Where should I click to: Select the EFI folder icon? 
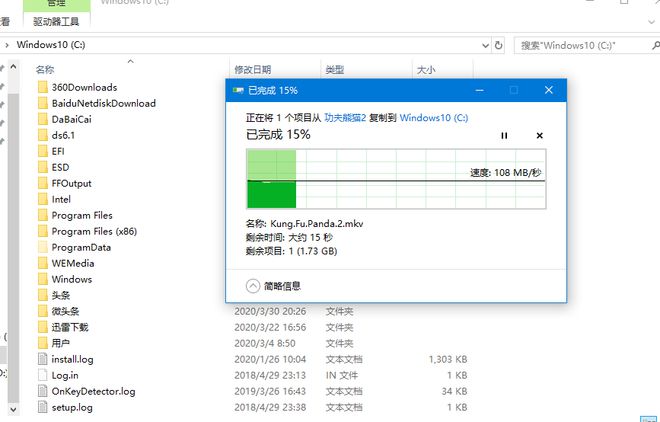click(43, 151)
